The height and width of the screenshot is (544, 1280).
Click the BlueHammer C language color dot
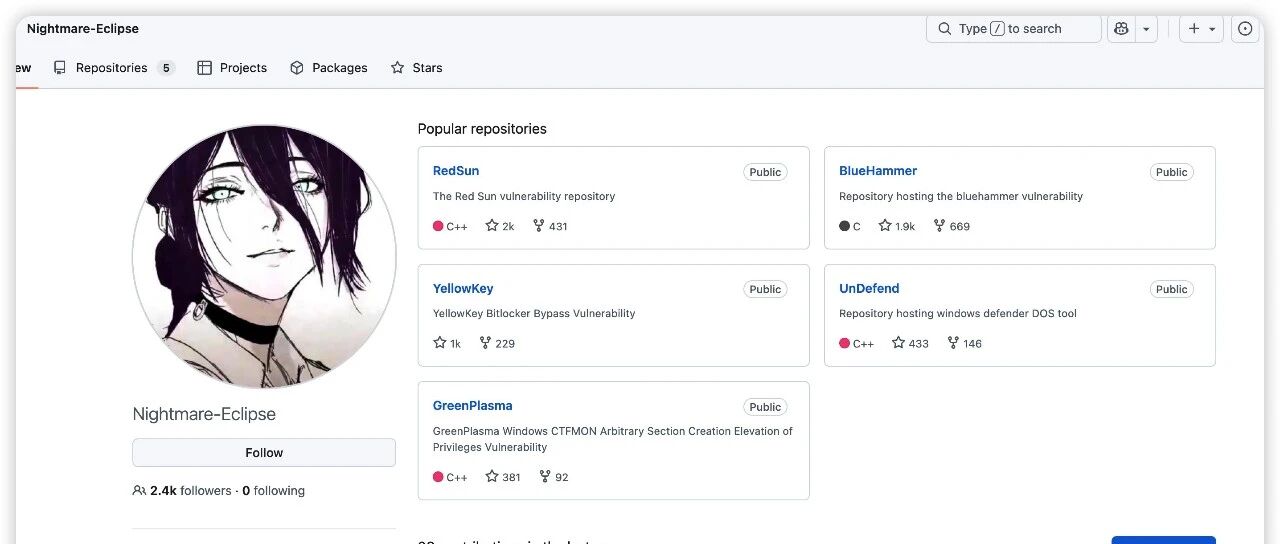pos(844,226)
